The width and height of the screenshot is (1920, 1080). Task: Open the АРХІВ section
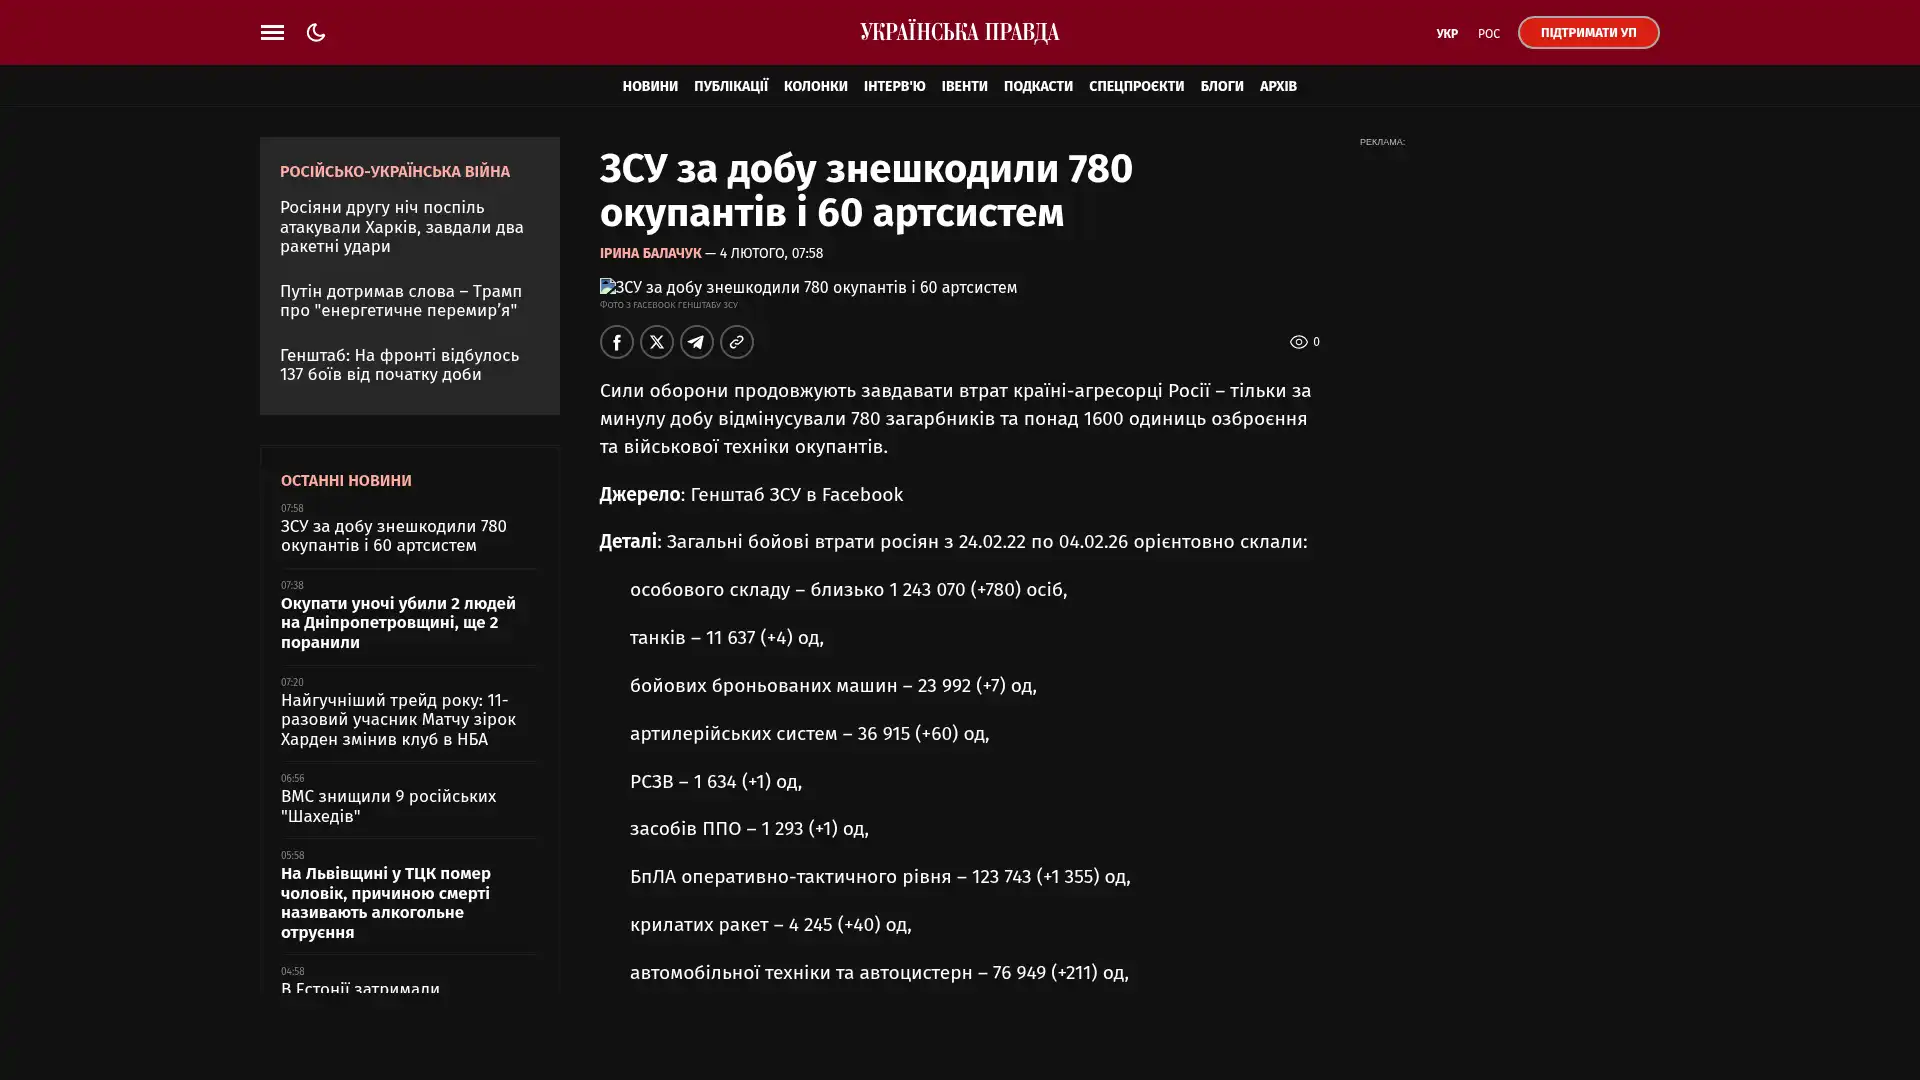pyautogui.click(x=1277, y=87)
